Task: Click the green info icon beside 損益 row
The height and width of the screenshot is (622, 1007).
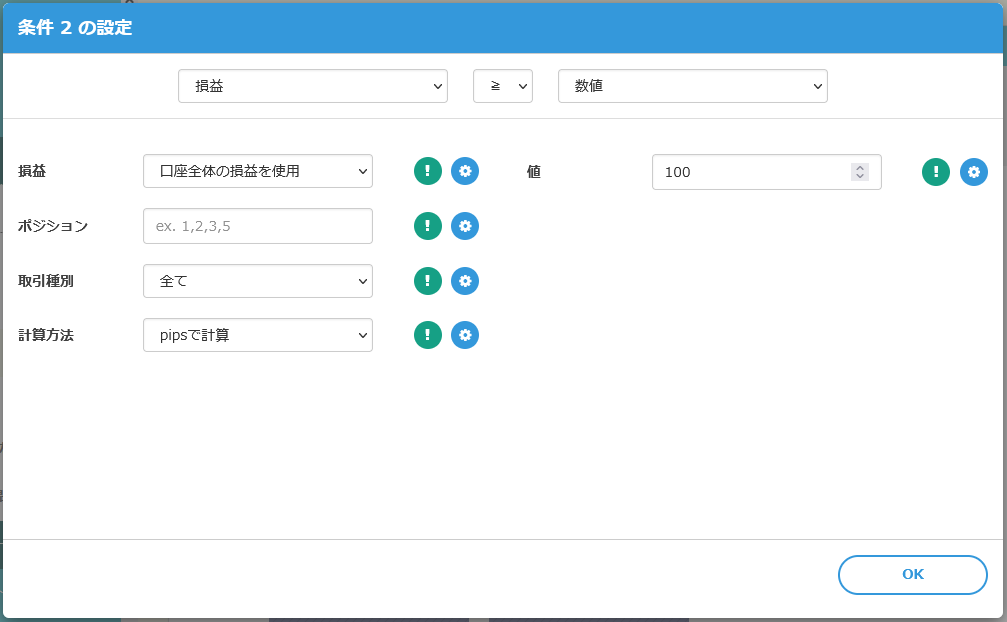Action: (428, 172)
